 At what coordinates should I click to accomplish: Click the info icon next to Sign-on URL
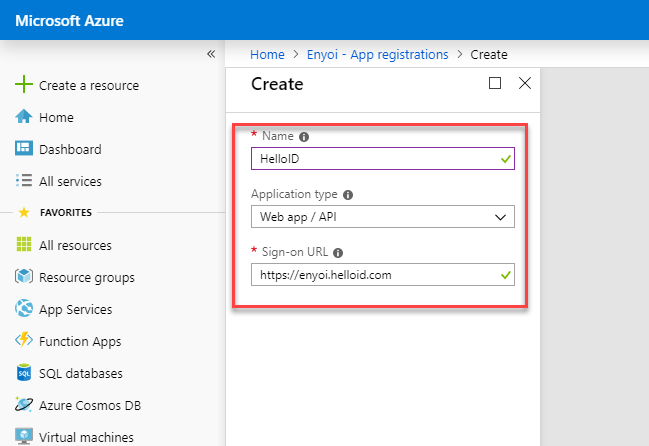tap(338, 253)
